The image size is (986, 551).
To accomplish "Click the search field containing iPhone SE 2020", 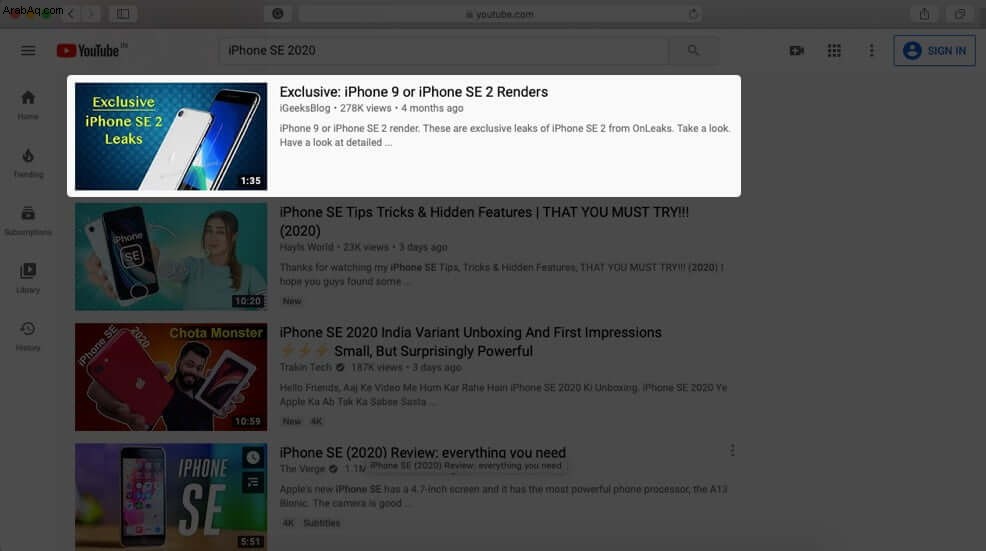I will [x=443, y=50].
